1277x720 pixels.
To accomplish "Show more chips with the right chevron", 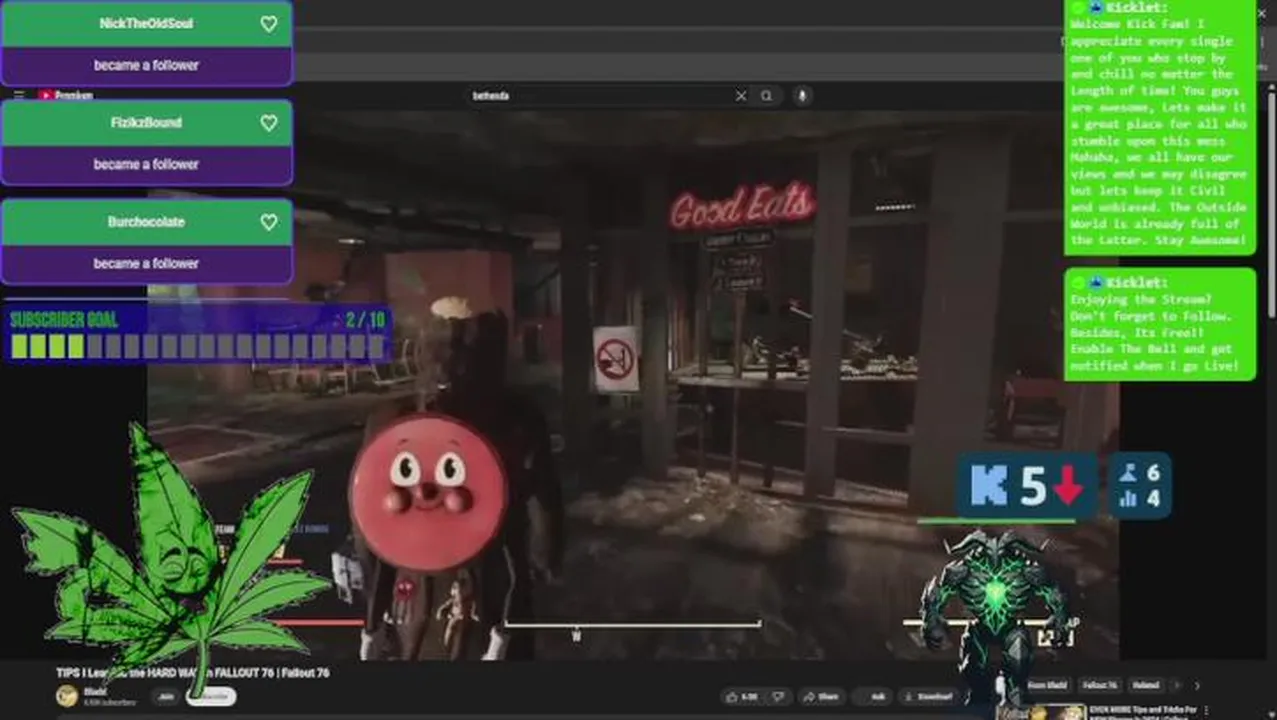I will click(x=1197, y=686).
